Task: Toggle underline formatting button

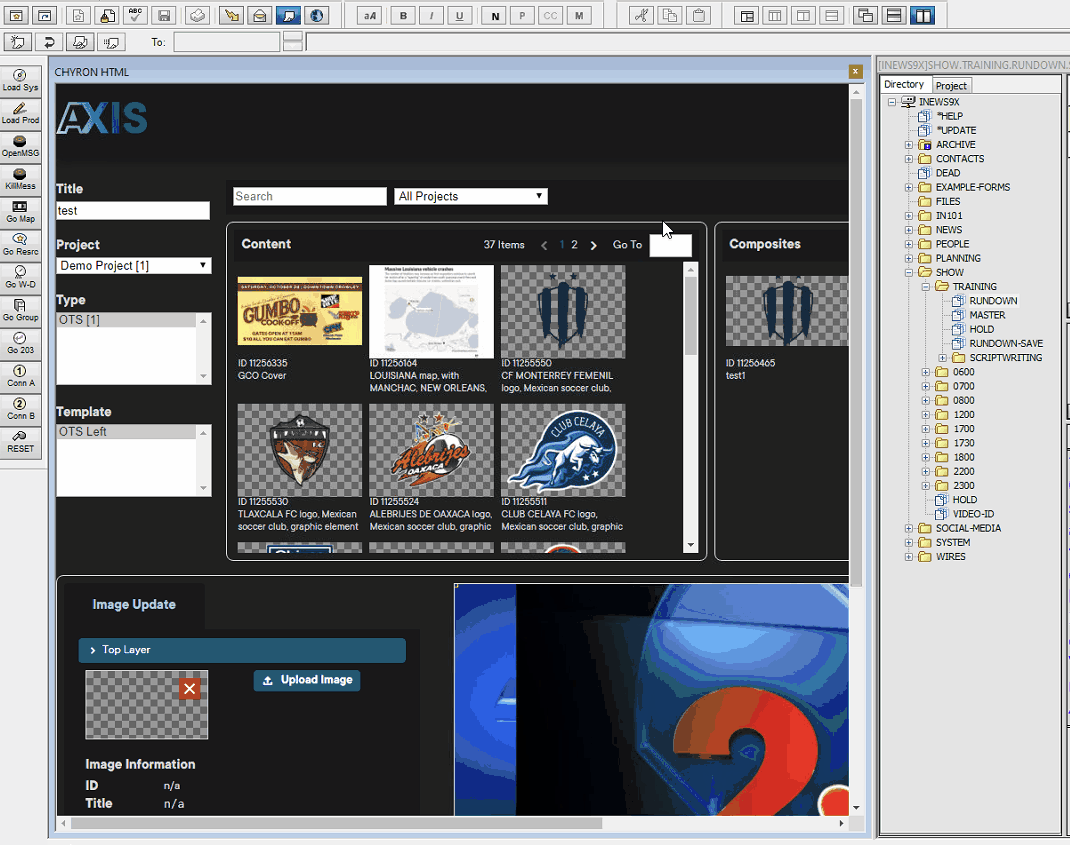Action: pyautogui.click(x=459, y=15)
